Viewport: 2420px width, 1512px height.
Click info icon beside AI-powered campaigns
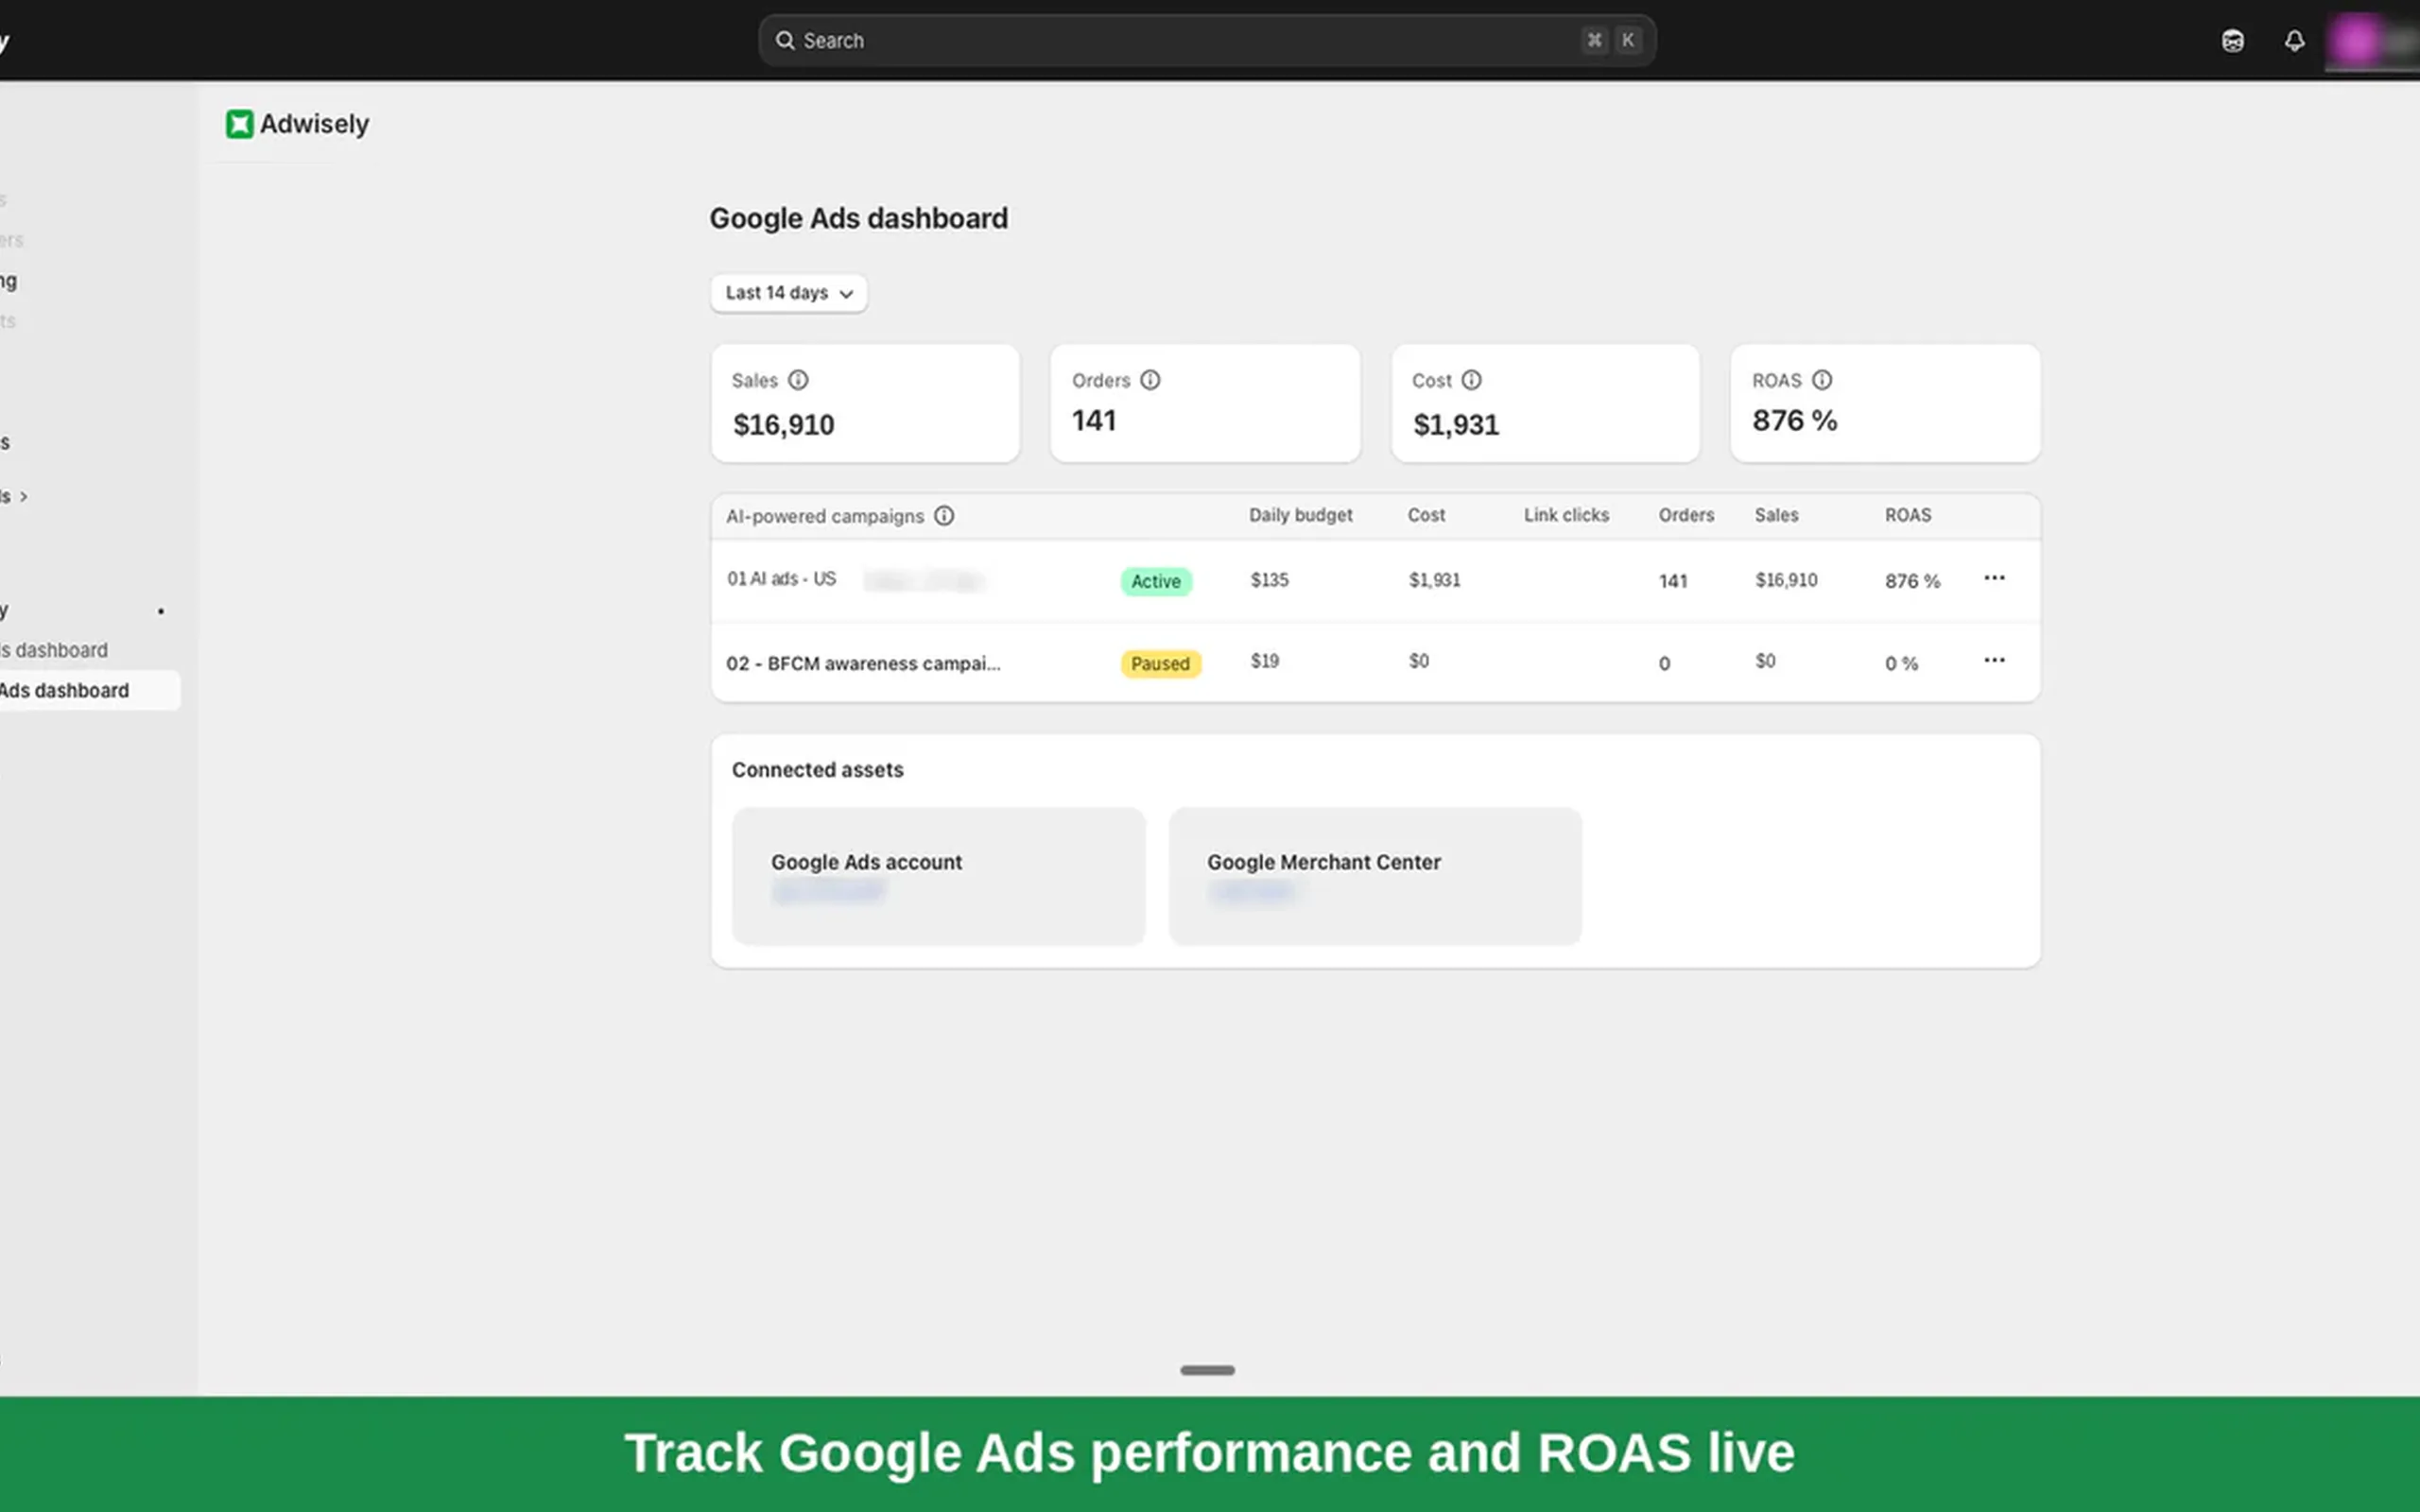(944, 516)
